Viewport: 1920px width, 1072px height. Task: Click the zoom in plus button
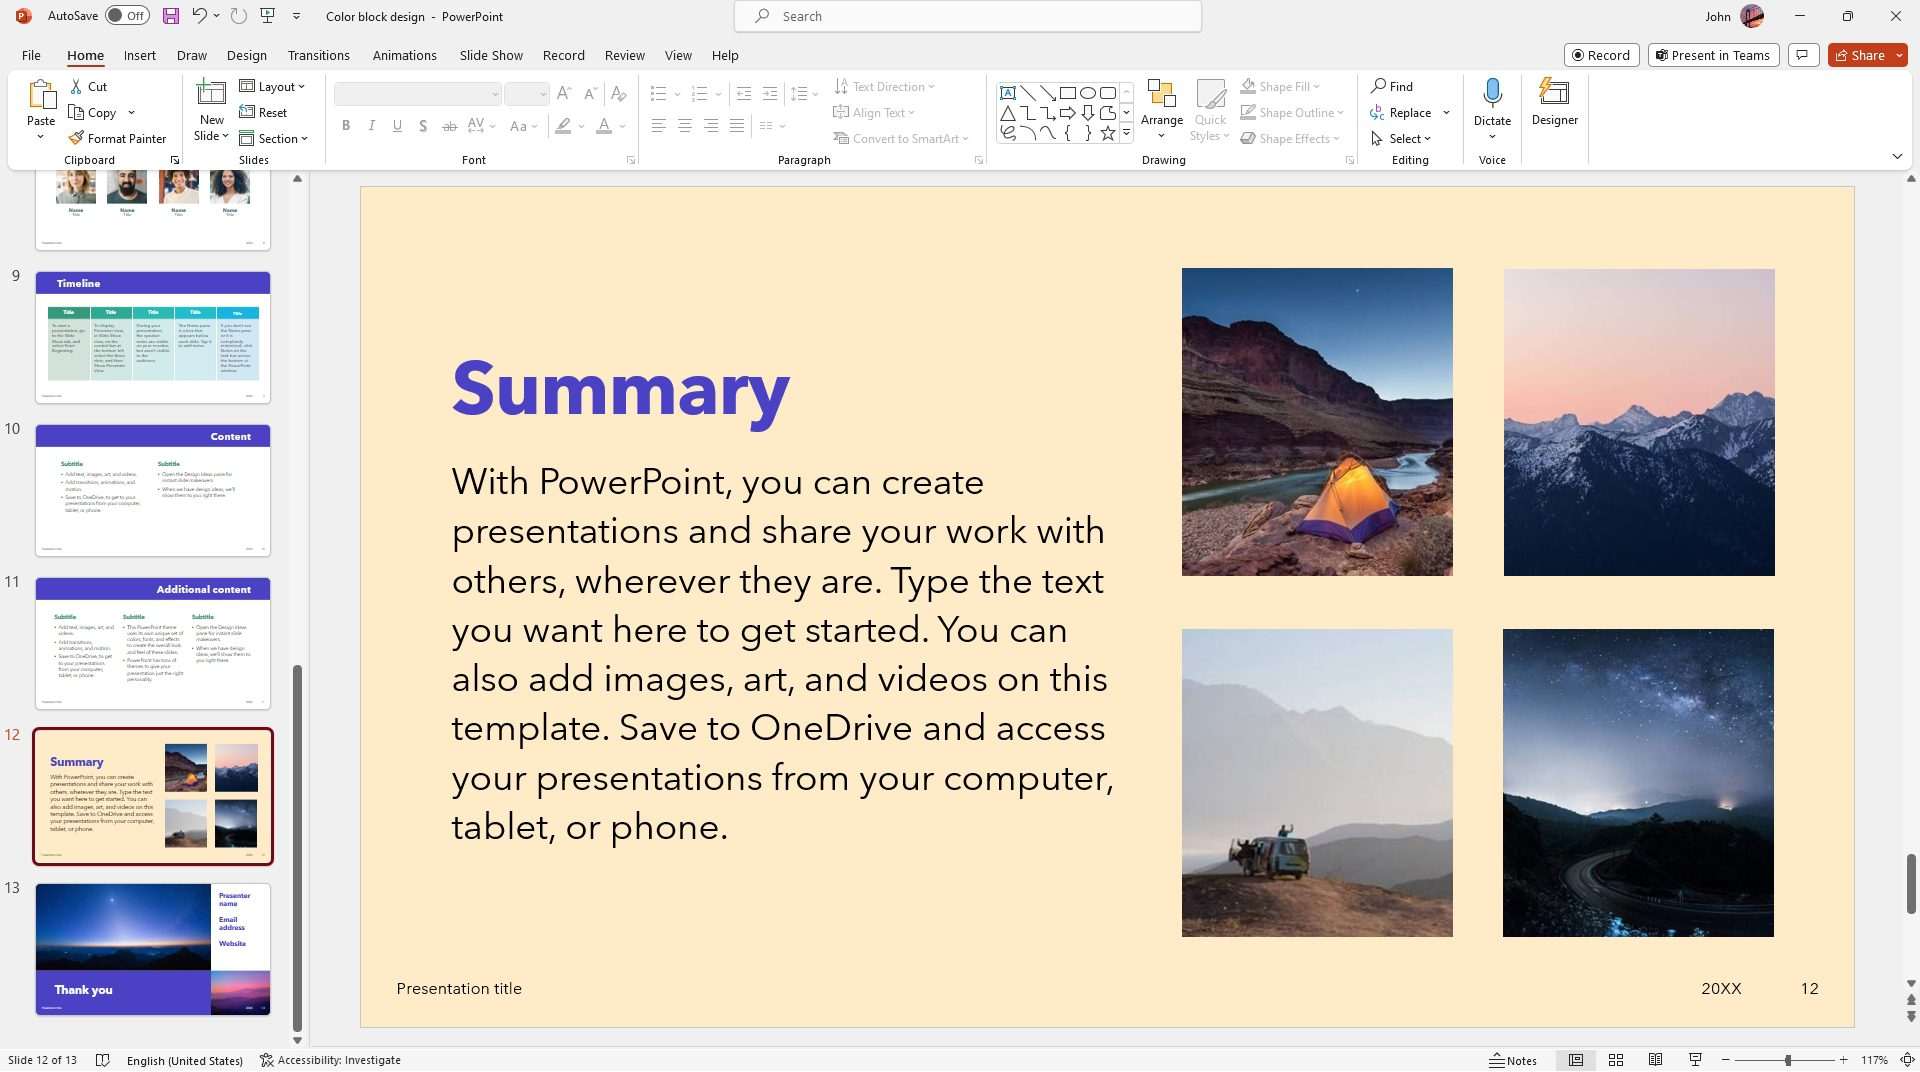1843,1060
